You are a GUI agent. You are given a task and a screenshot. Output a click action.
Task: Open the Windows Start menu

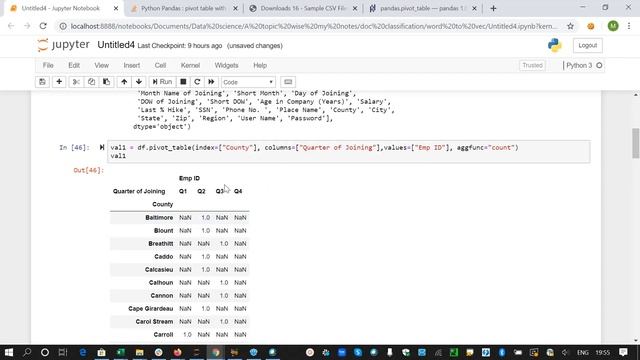pyautogui.click(x=9, y=352)
